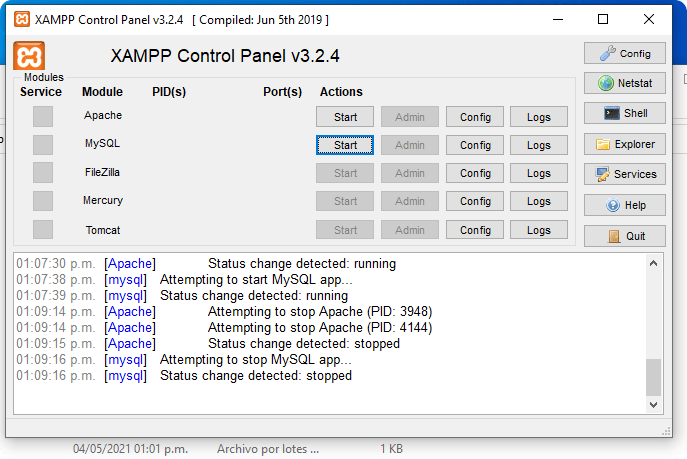The height and width of the screenshot is (459, 687).
Task: Open the Config button with wrench icon
Action: coord(624,54)
